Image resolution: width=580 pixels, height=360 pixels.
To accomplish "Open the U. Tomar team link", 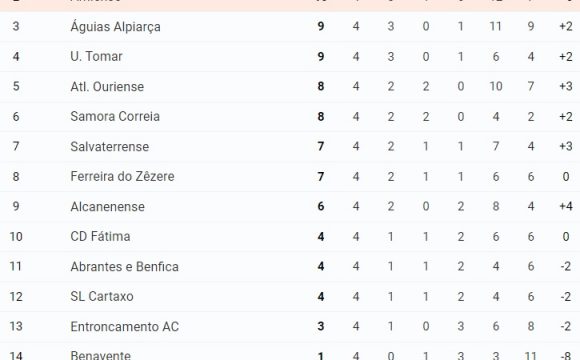I will 96,57.
